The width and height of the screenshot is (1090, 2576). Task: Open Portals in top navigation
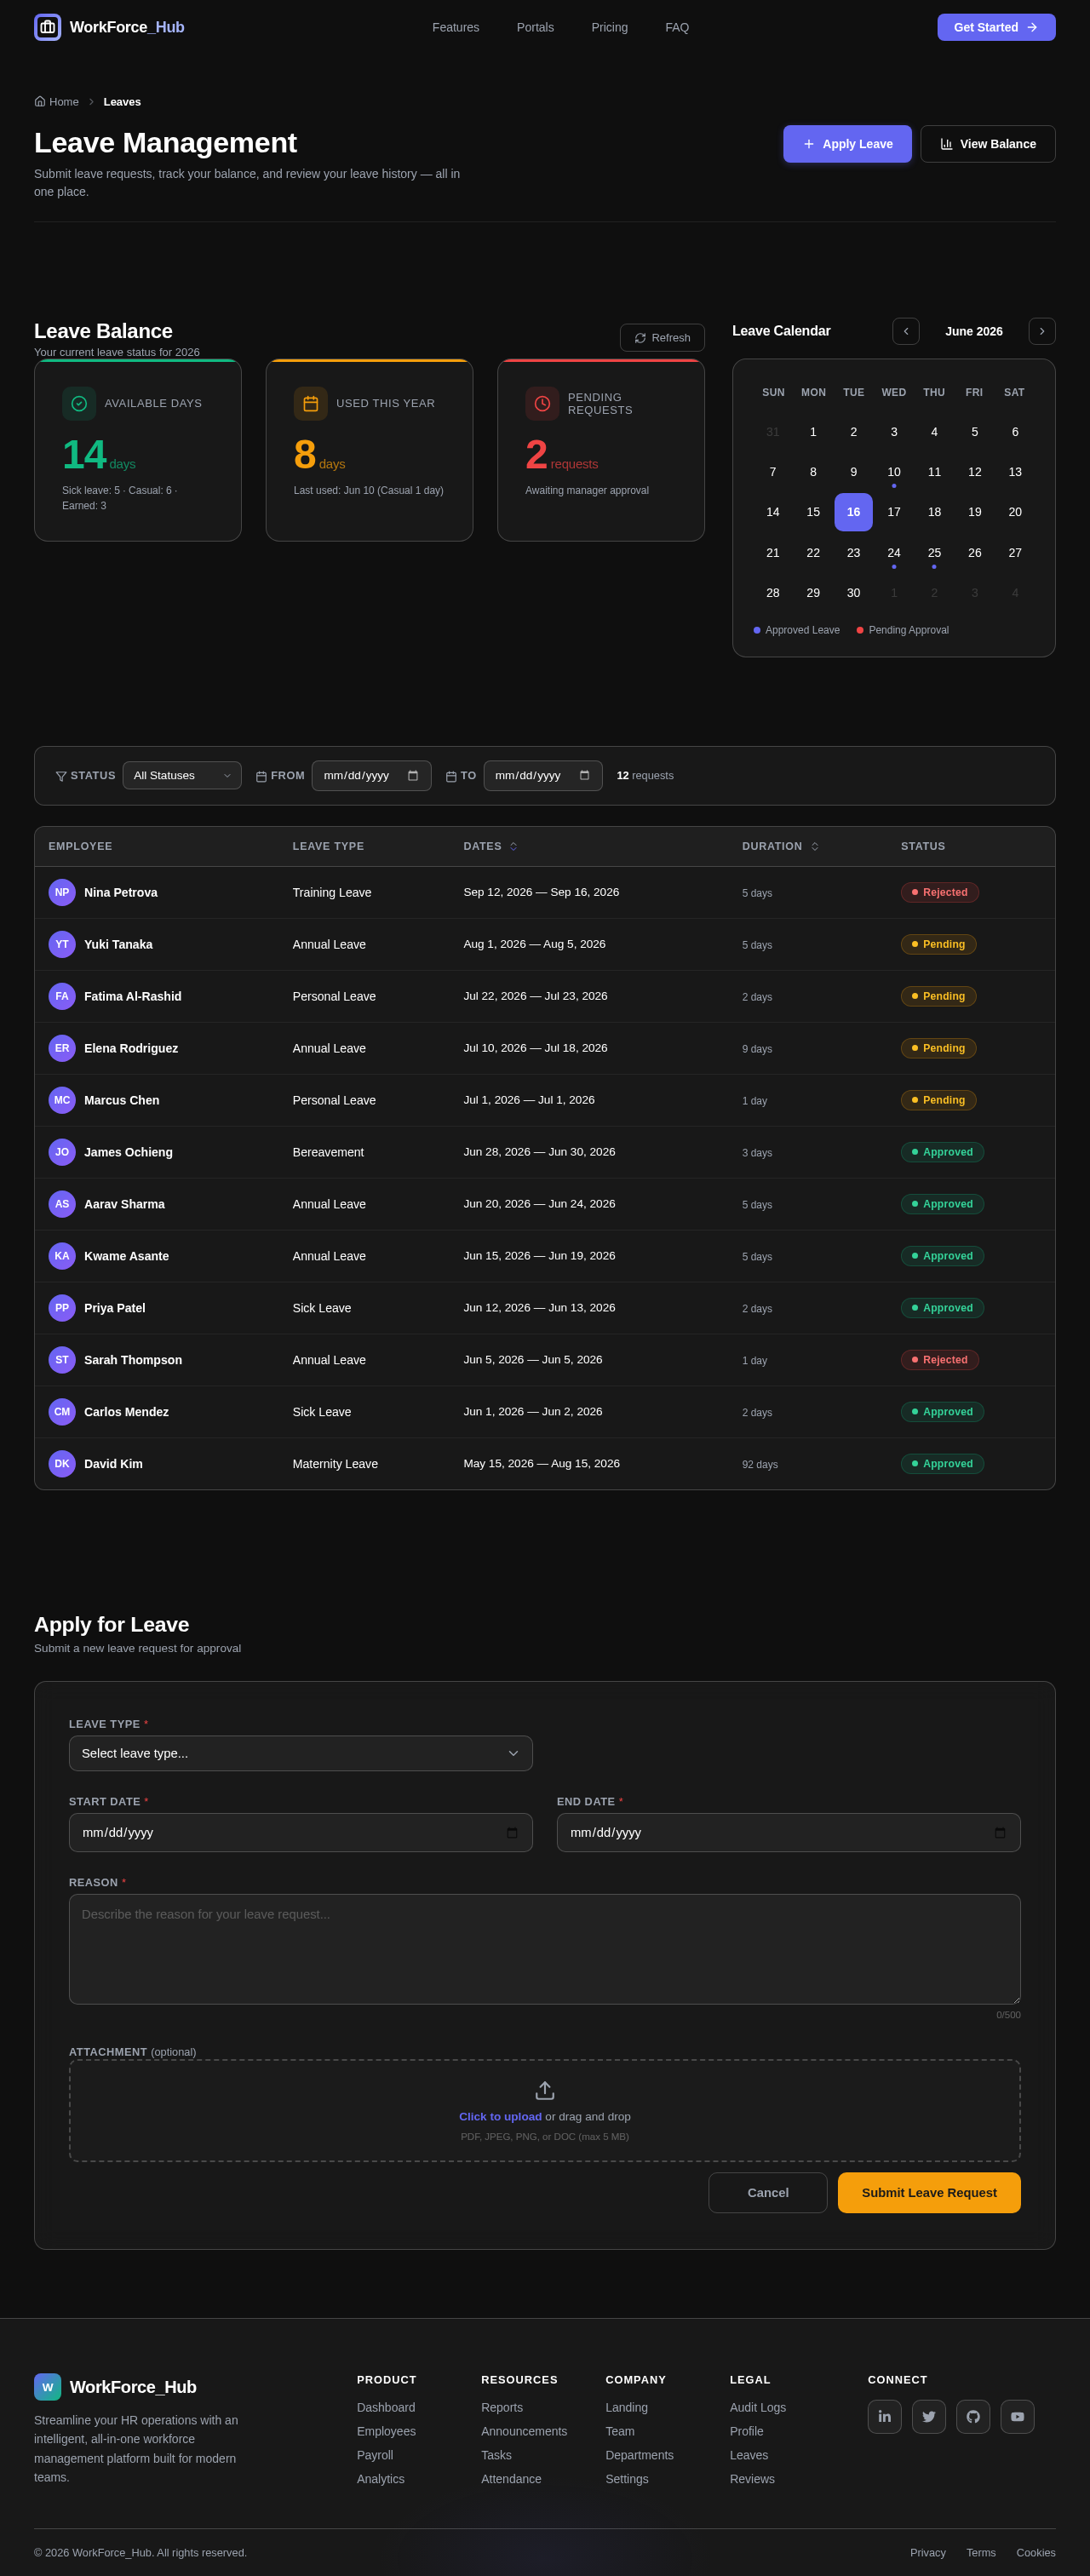[535, 27]
